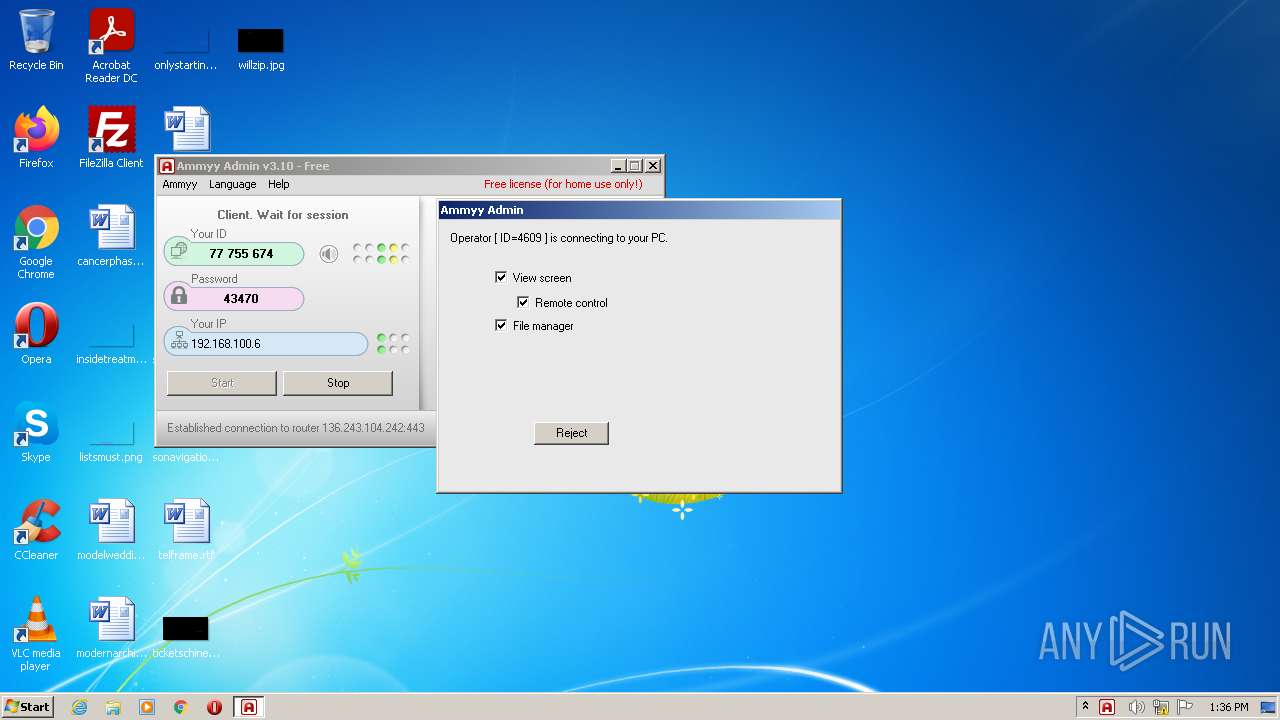Viewport: 1280px width, 720px height.
Task: Select the listsmust.png file
Action: pos(111,440)
